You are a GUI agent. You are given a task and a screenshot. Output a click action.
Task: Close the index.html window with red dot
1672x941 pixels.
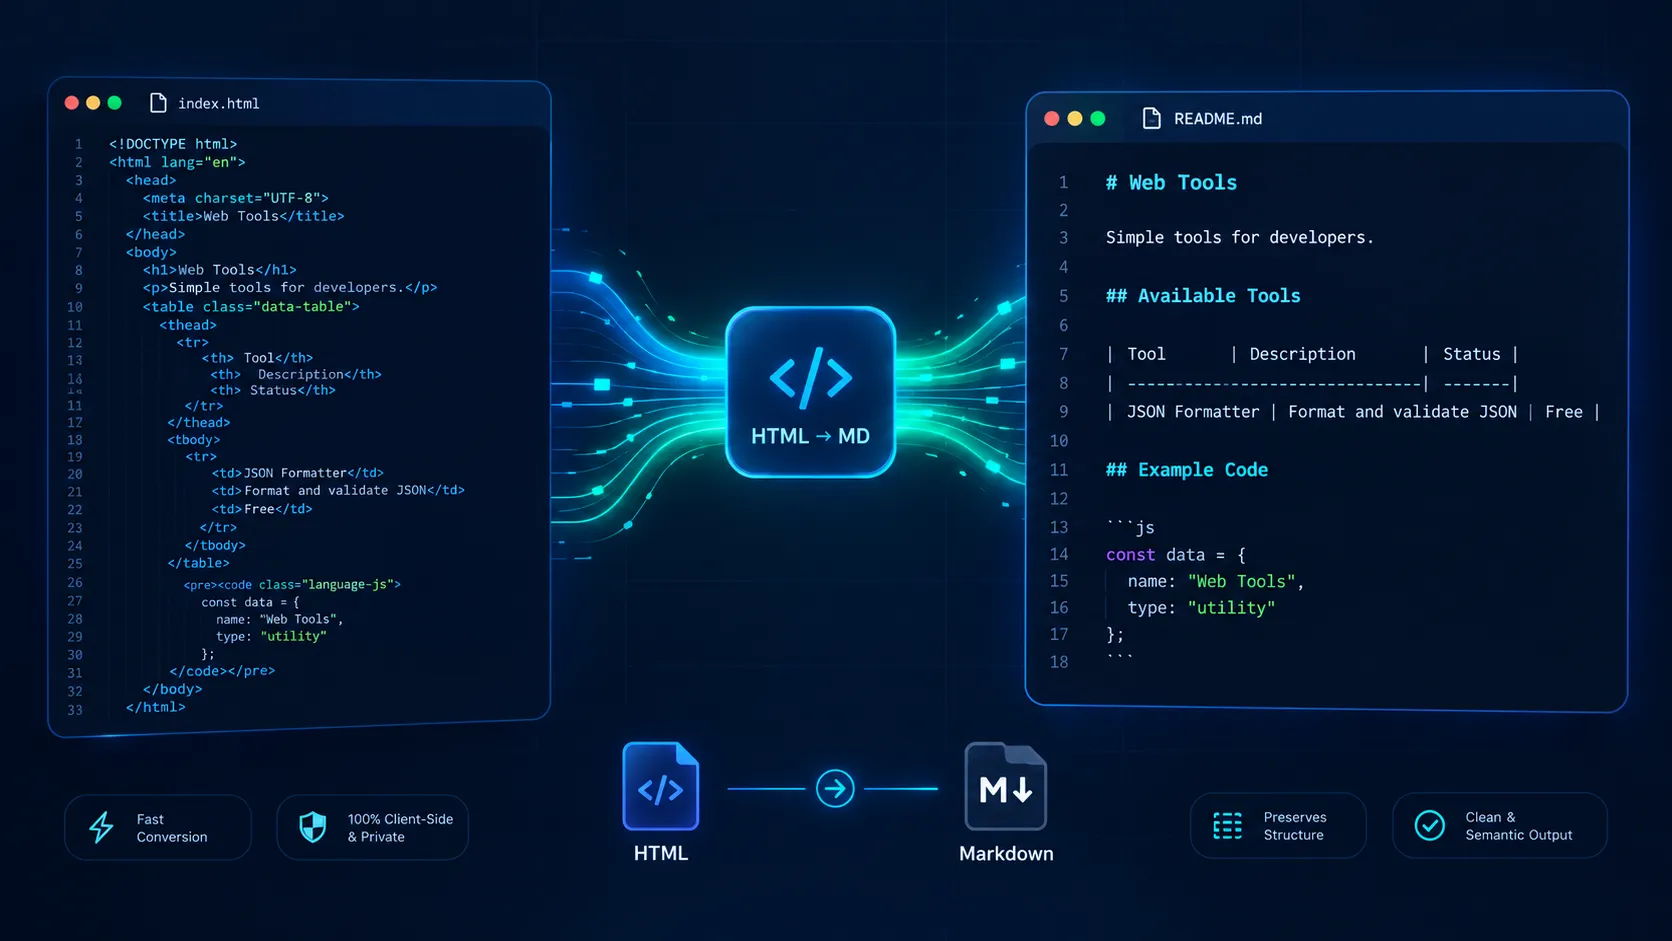point(72,103)
